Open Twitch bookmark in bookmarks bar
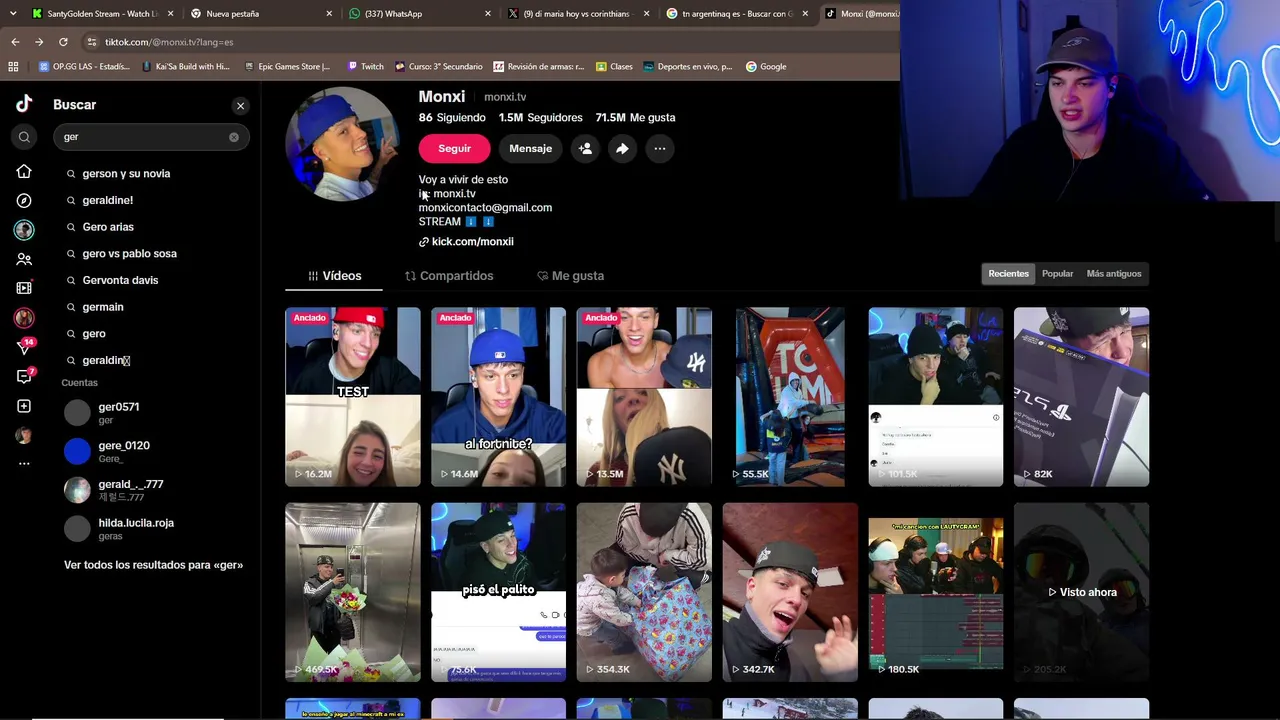This screenshot has height=720, width=1280. (x=365, y=67)
